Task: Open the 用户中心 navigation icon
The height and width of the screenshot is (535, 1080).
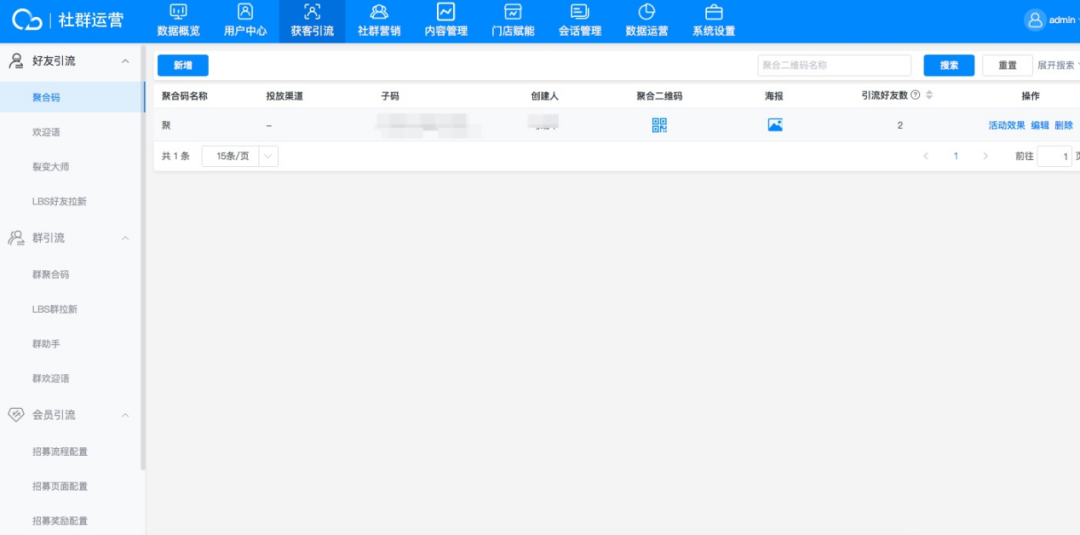Action: tap(245, 12)
